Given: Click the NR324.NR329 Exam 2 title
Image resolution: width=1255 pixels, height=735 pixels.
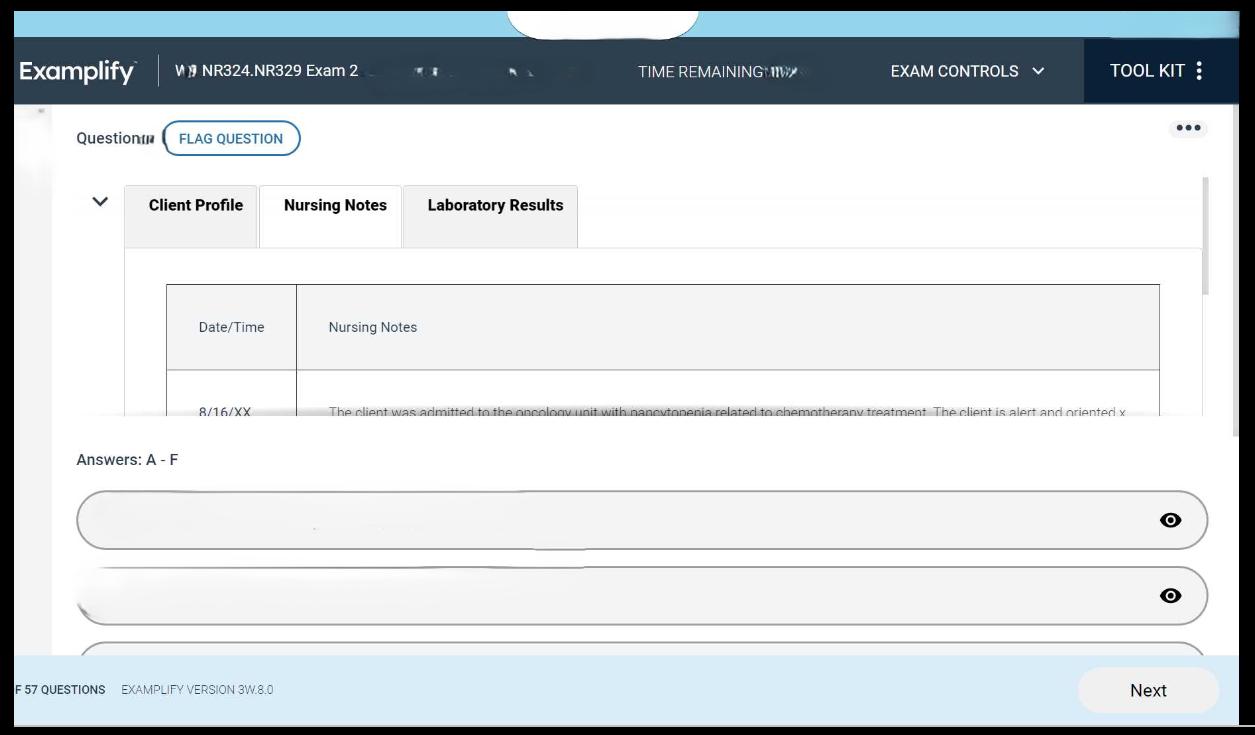Looking at the screenshot, I should pos(280,71).
